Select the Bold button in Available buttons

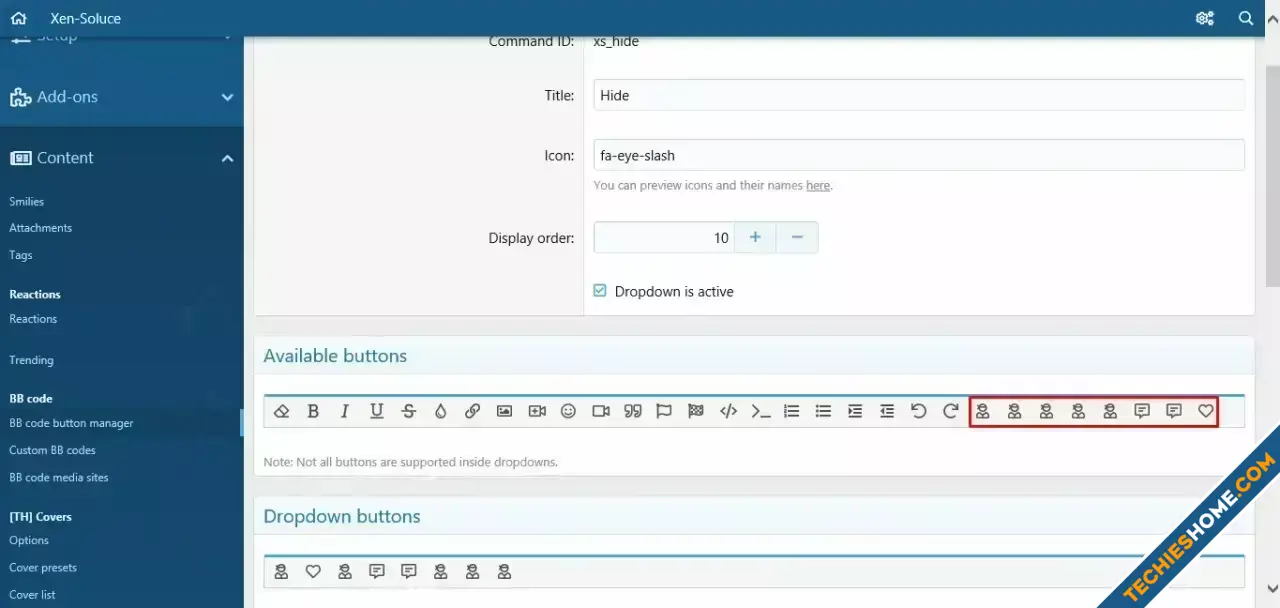click(x=313, y=411)
